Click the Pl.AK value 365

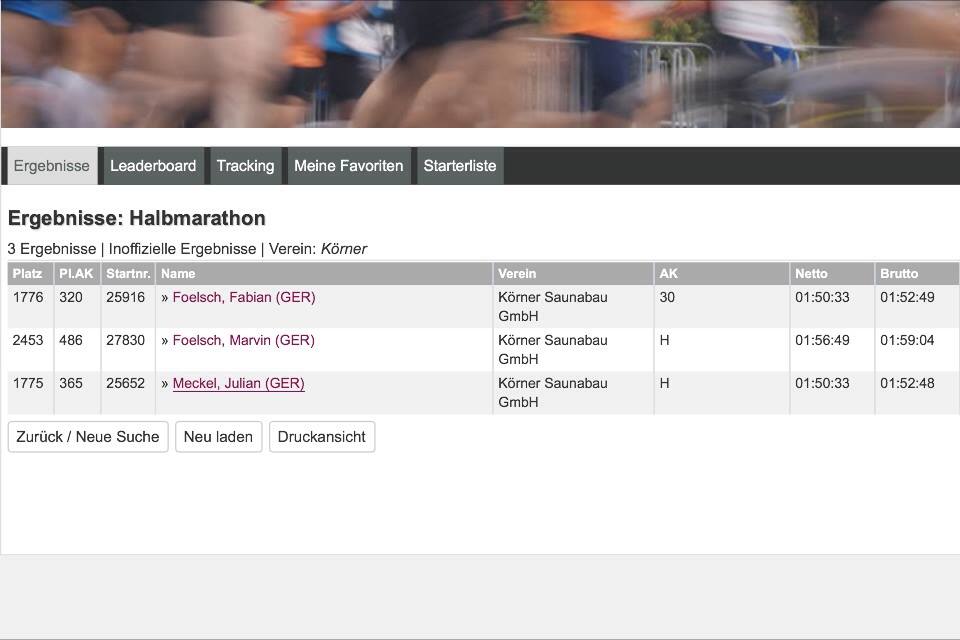[x=71, y=383]
